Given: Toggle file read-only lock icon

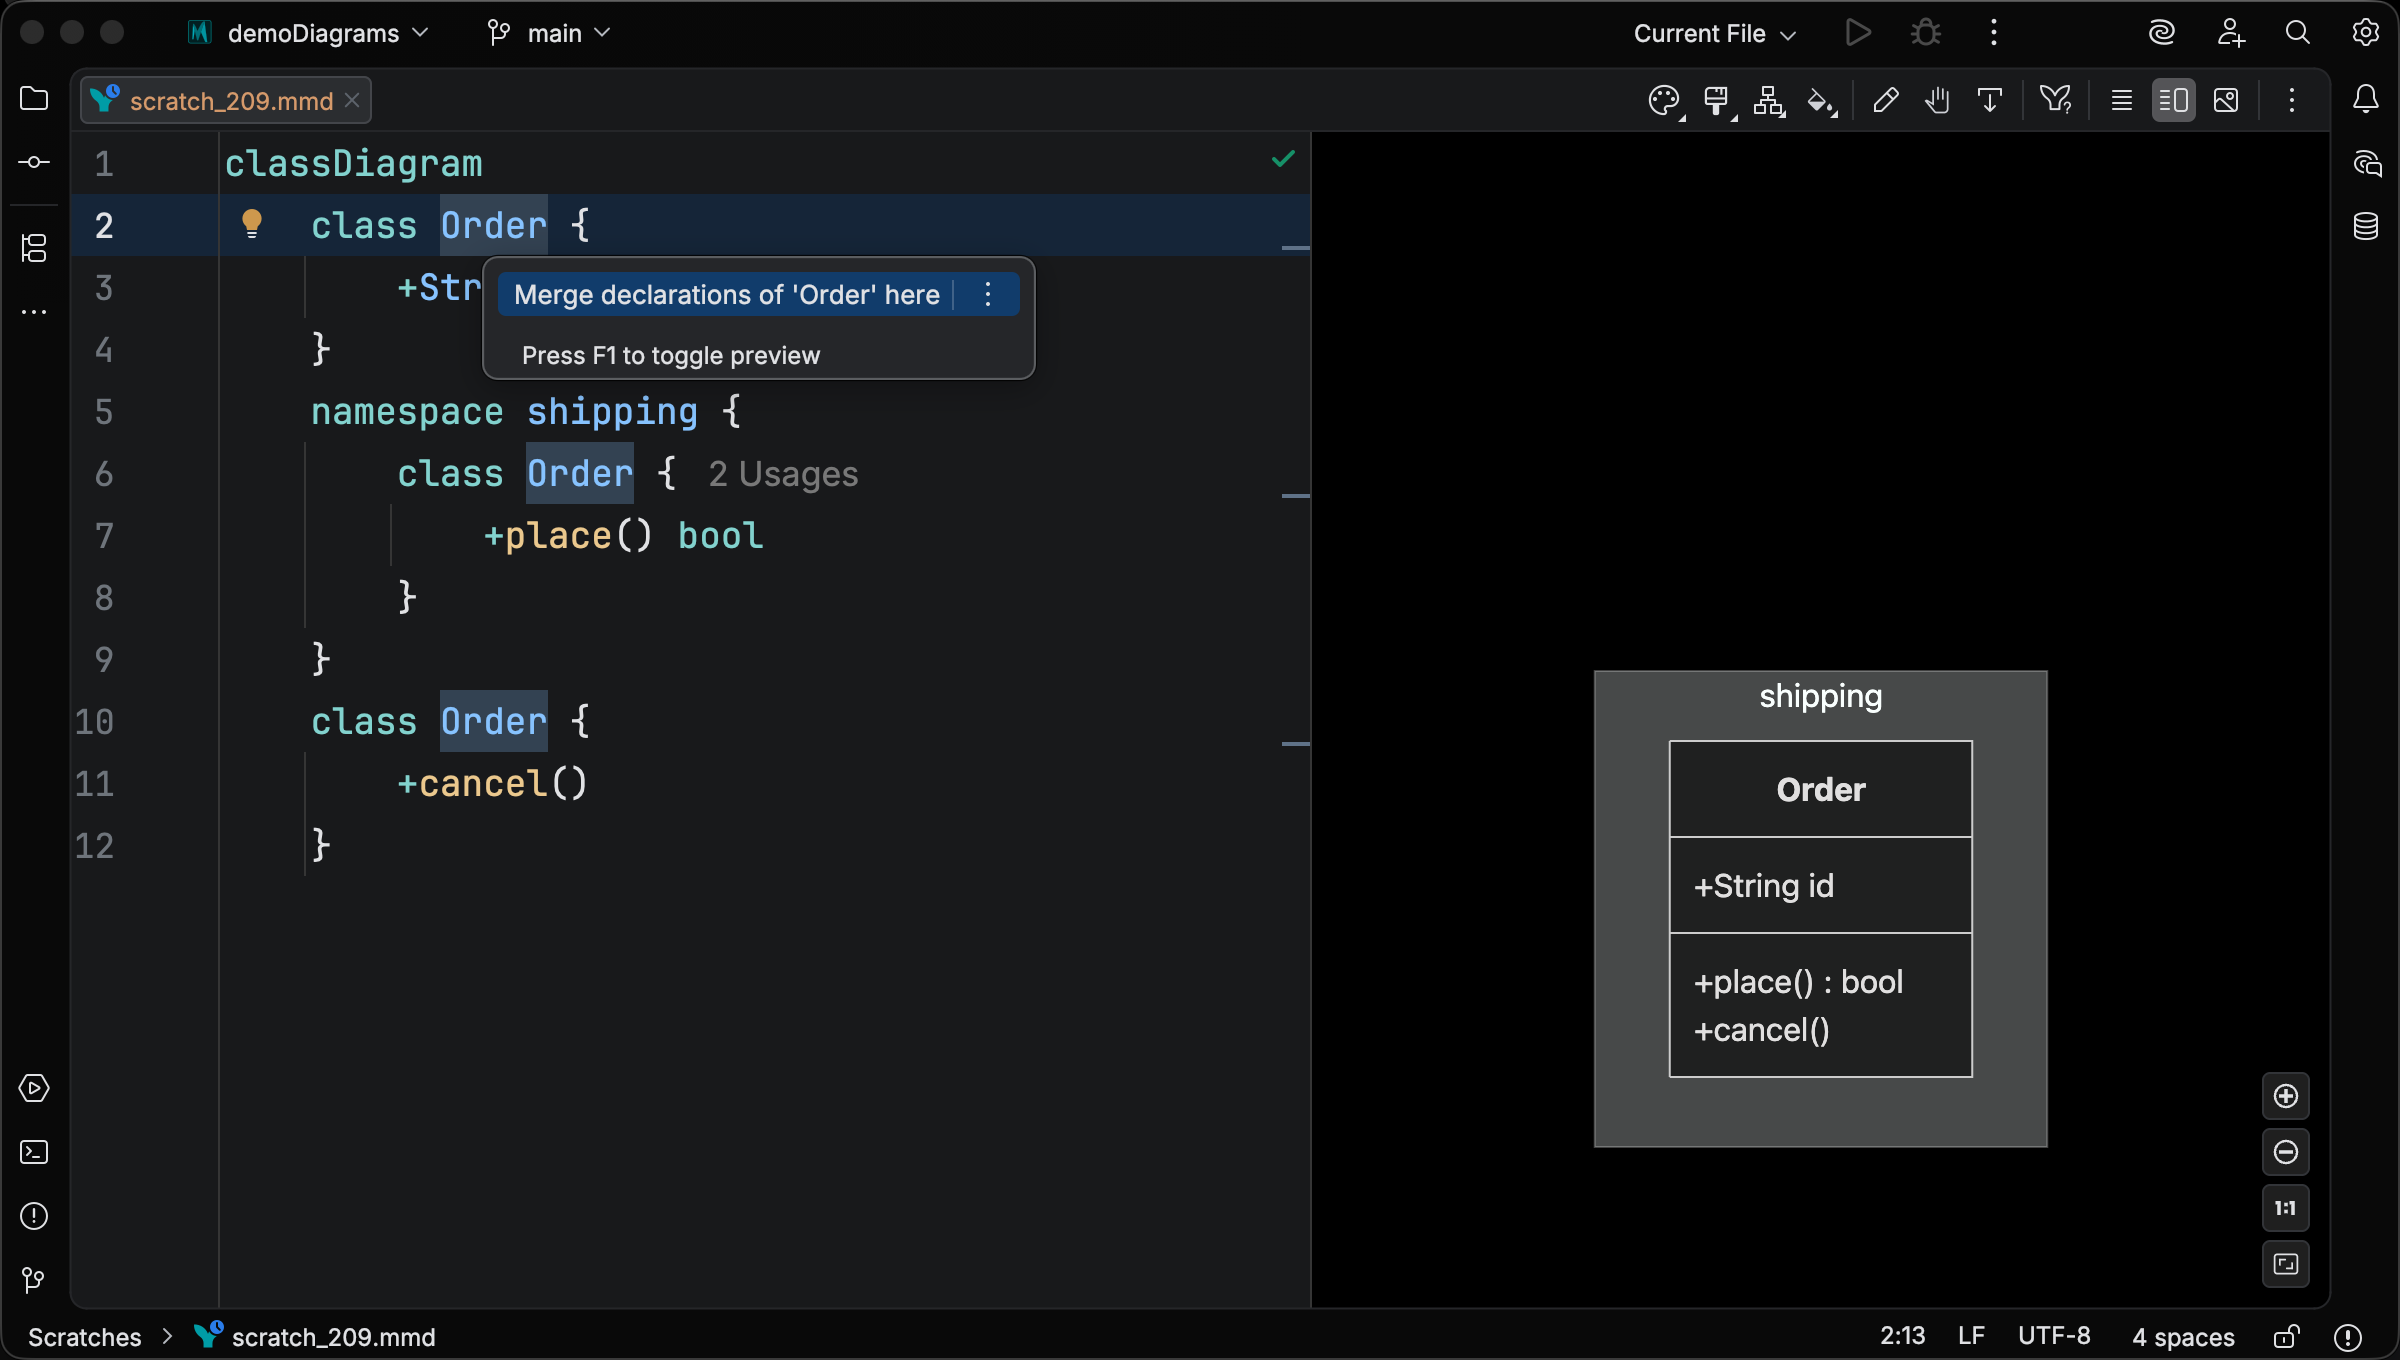Looking at the screenshot, I should (2286, 1337).
